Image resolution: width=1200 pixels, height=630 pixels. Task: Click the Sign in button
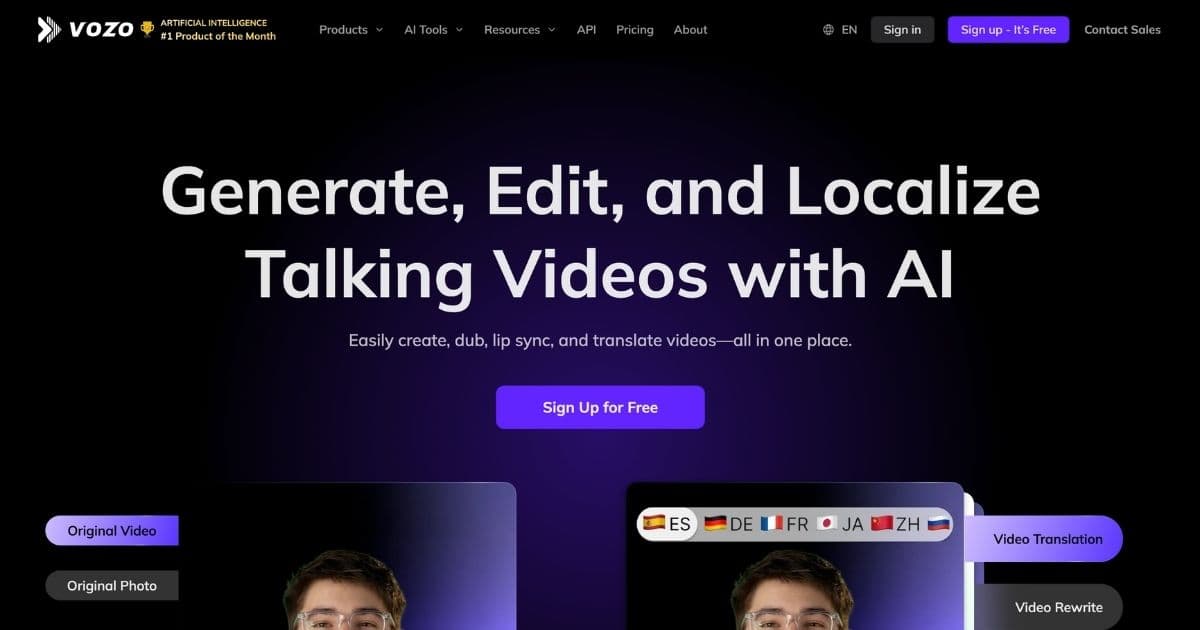(902, 30)
